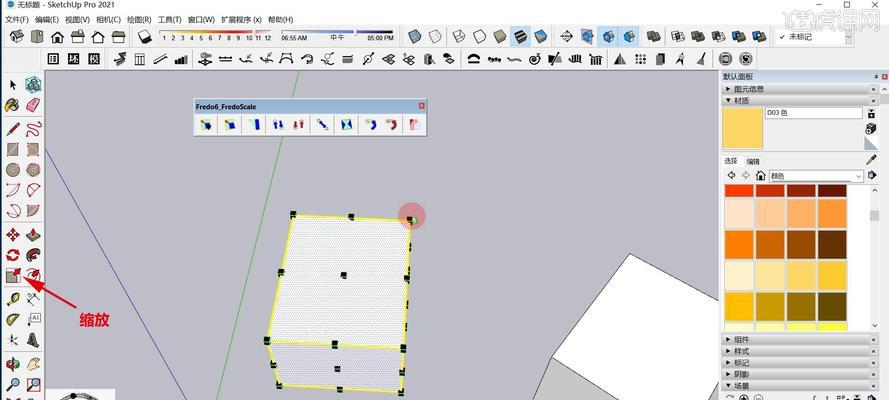
Task: Select the arrow Select tool
Action: (x=13, y=85)
